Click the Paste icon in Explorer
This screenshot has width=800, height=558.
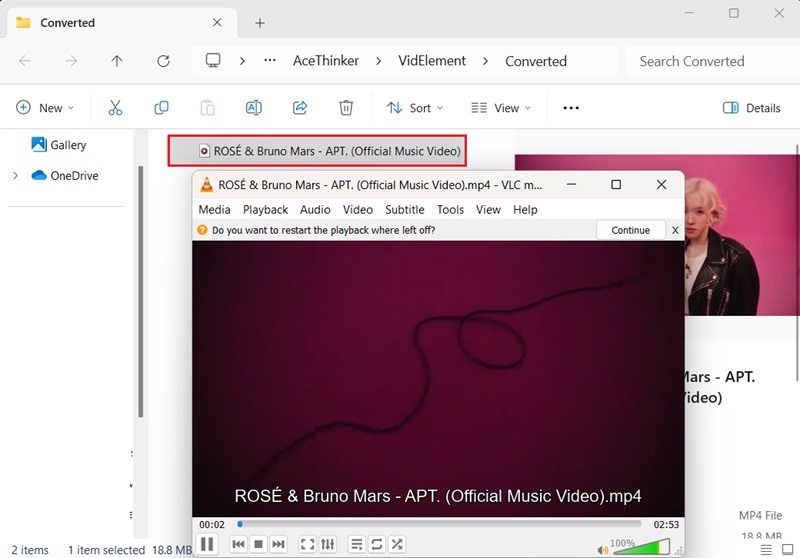[208, 108]
